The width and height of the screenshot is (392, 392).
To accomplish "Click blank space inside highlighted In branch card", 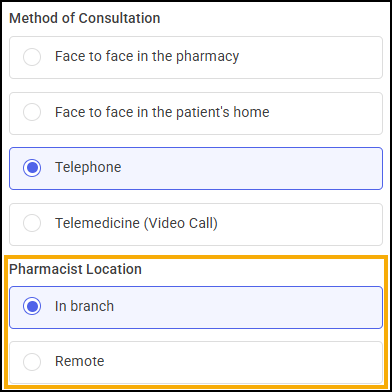I will pyautogui.click(x=247, y=307).
